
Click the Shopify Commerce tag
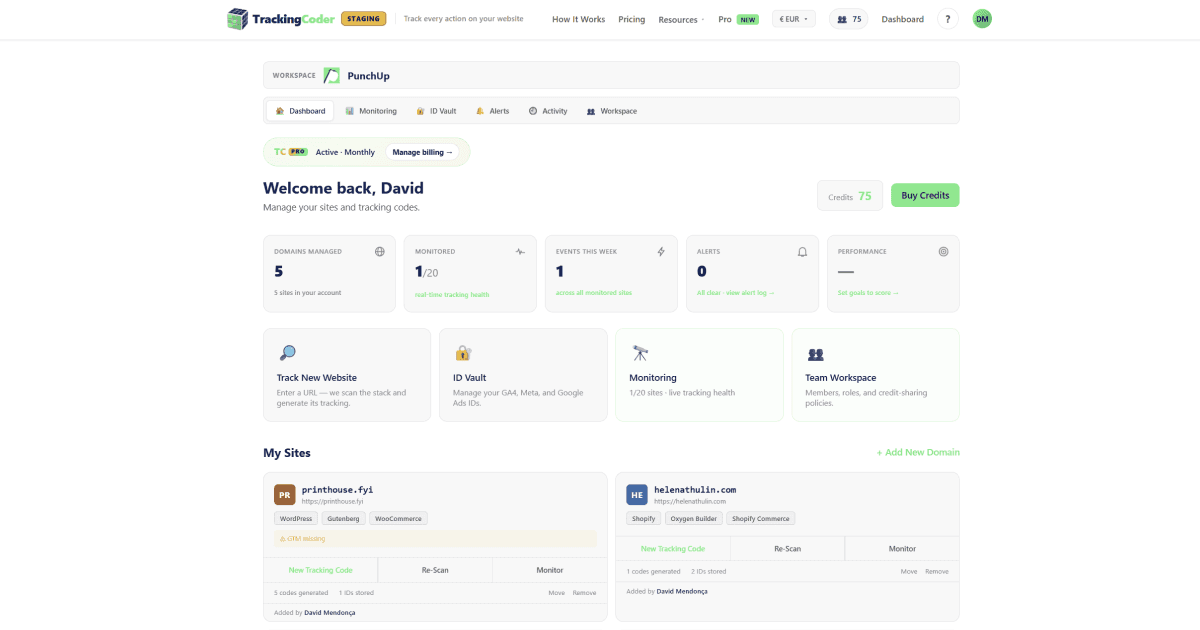tap(760, 518)
